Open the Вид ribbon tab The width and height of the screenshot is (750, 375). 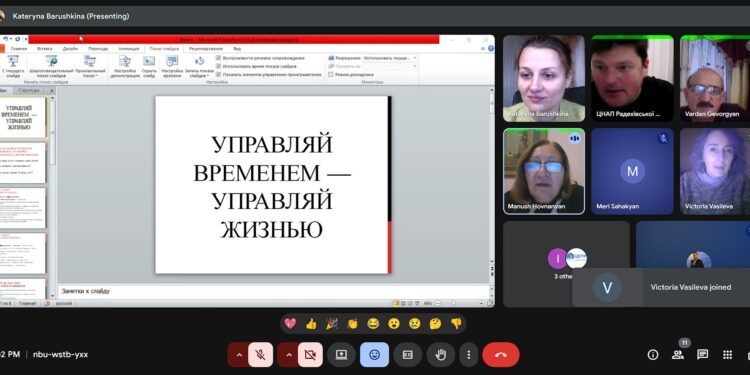pyautogui.click(x=237, y=49)
